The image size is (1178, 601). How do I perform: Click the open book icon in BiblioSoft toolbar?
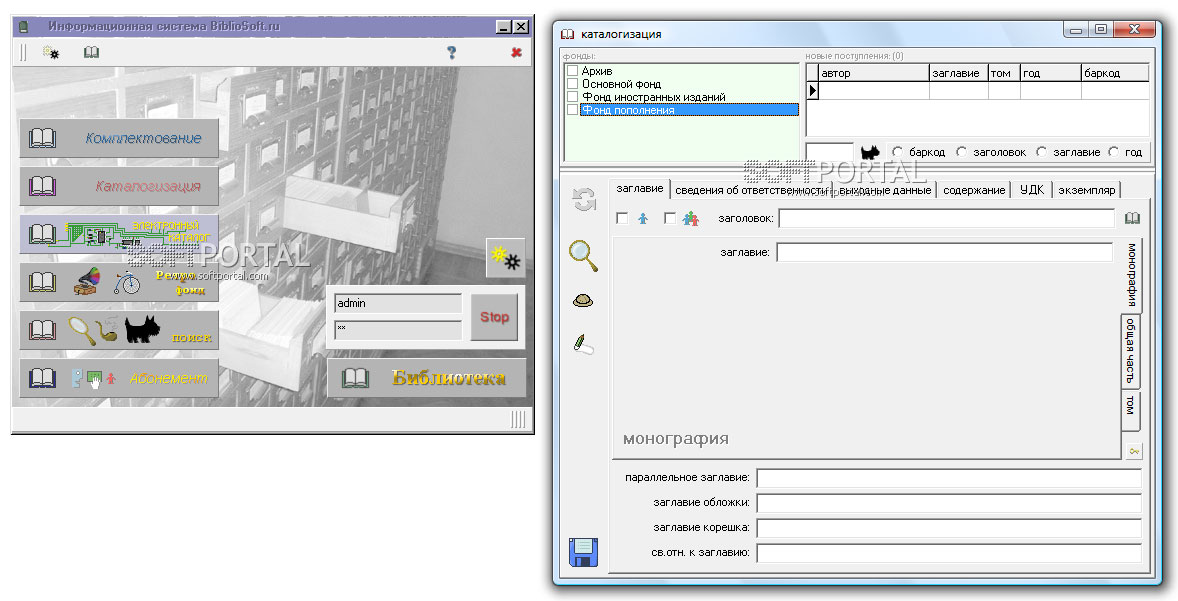click(91, 53)
